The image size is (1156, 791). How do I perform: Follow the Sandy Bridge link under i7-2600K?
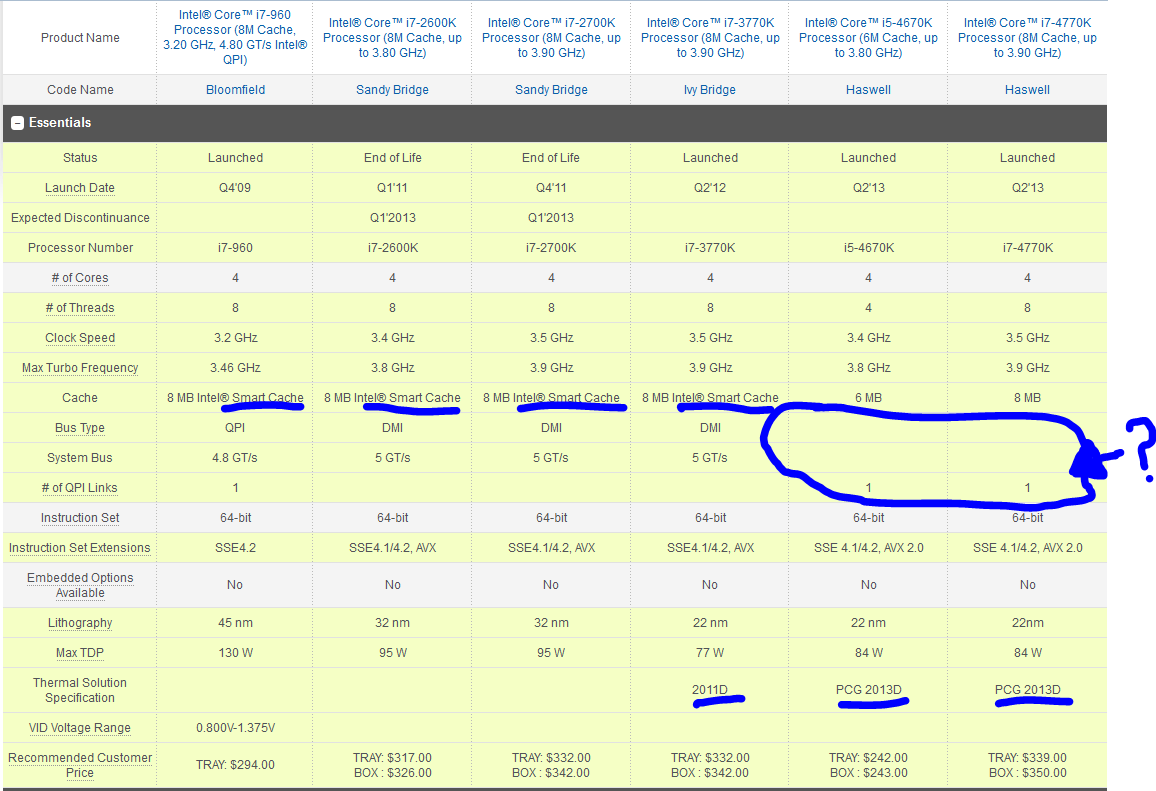click(x=392, y=90)
